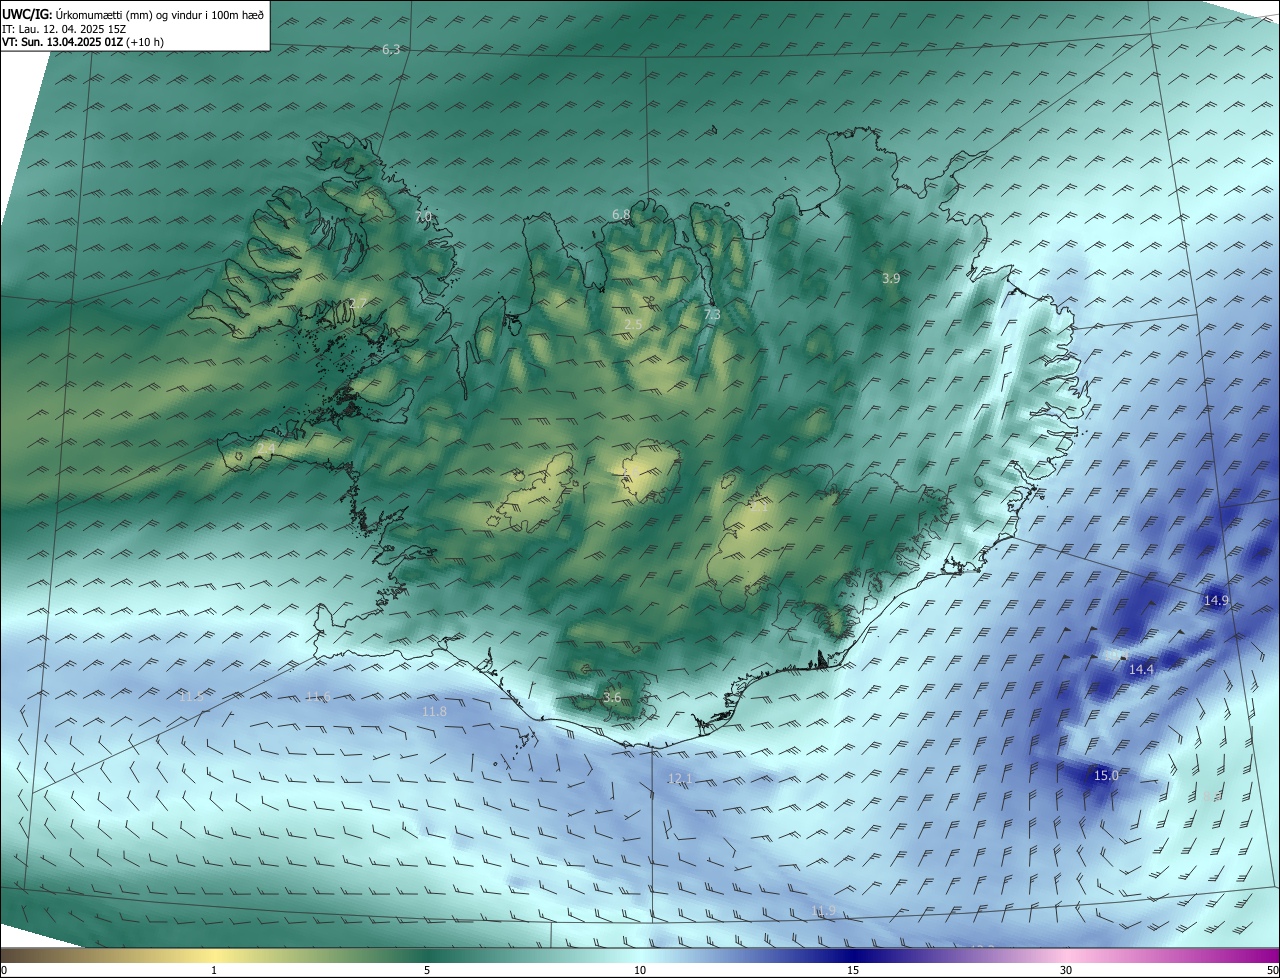The width and height of the screenshot is (1280, 978).
Task: Click the 15 tick label on the color scale
Action: tap(853, 970)
